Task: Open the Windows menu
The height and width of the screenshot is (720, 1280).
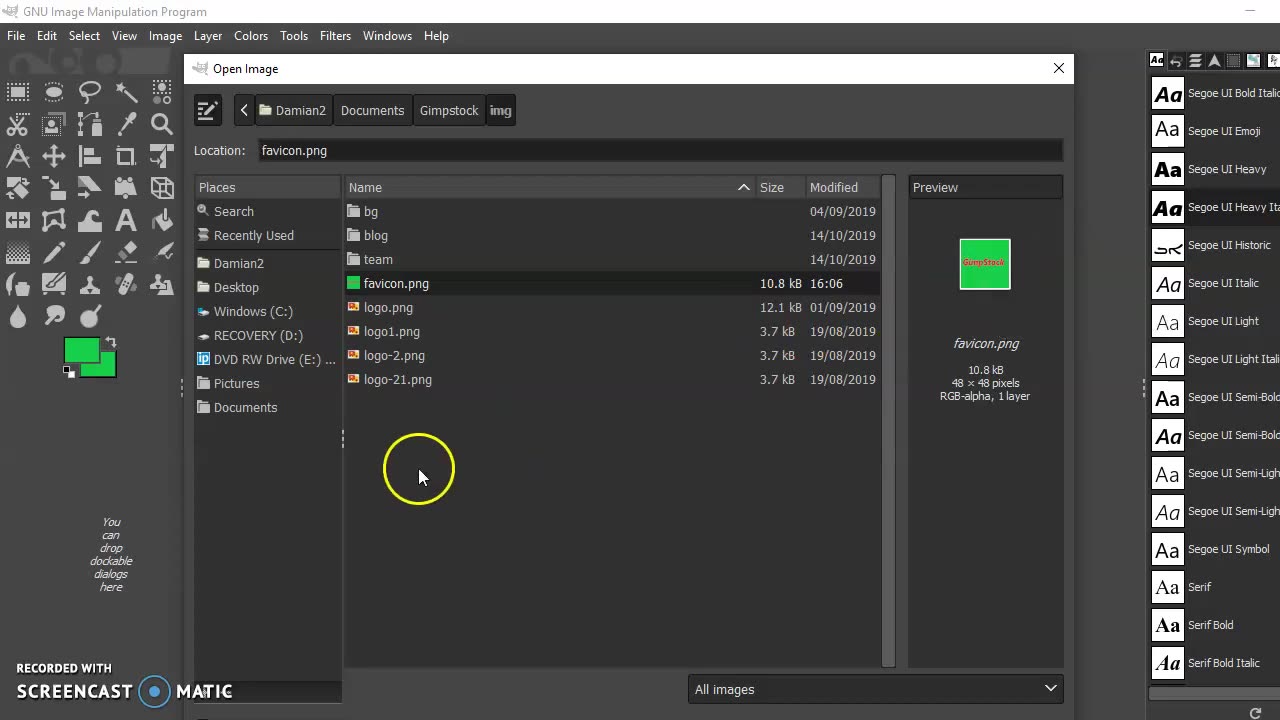Action: coord(387,35)
